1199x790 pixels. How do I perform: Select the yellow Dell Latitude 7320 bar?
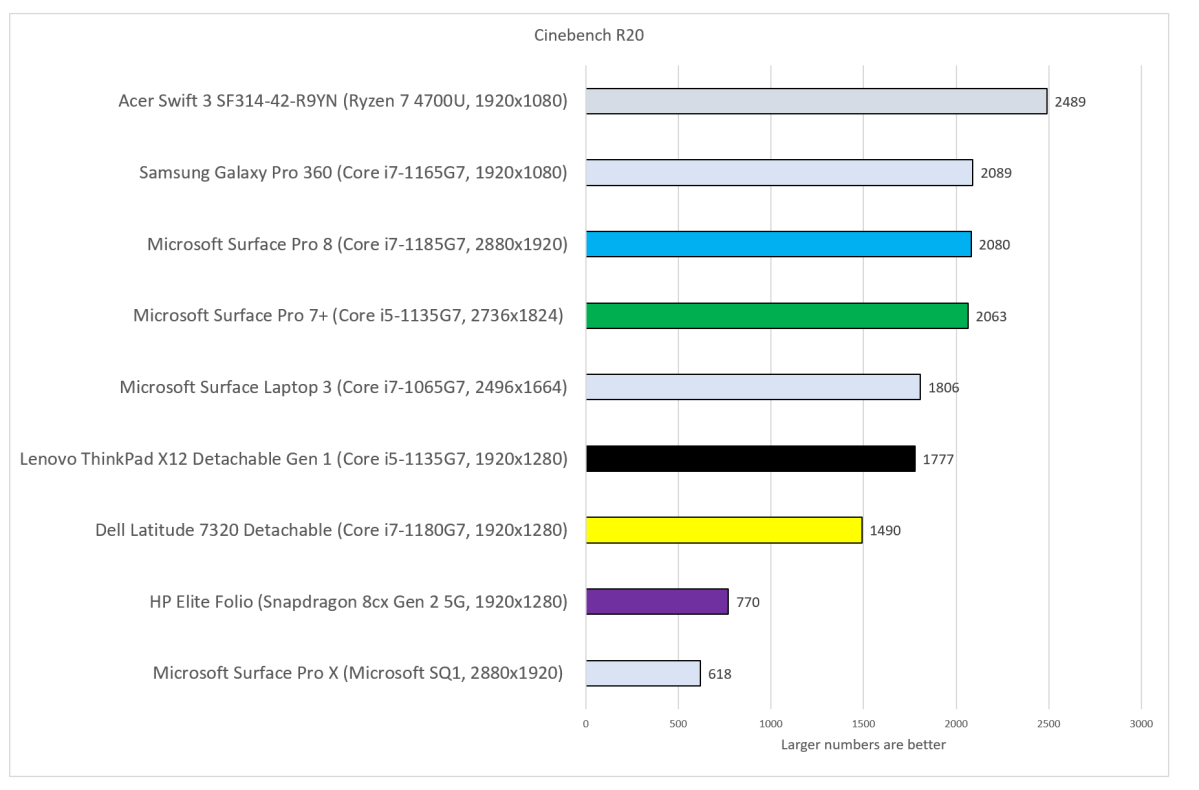(x=724, y=530)
